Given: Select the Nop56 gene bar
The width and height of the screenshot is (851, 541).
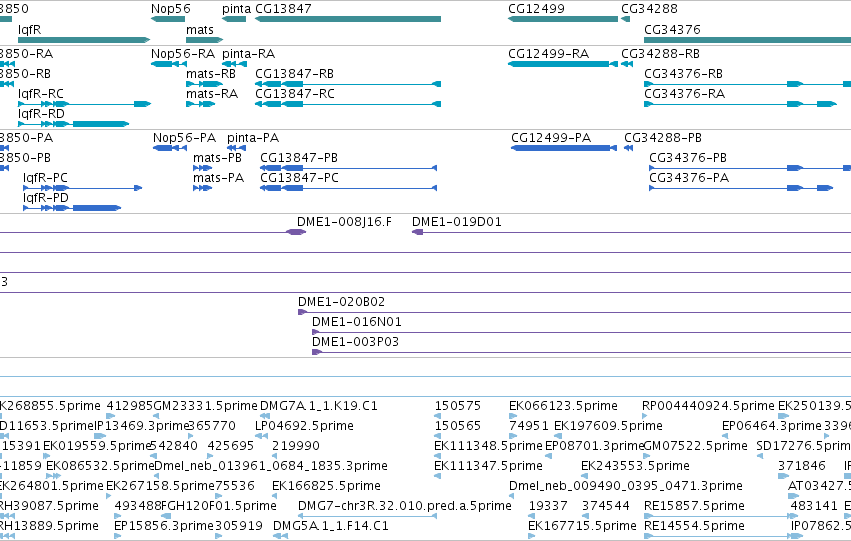Looking at the screenshot, I should (168, 19).
